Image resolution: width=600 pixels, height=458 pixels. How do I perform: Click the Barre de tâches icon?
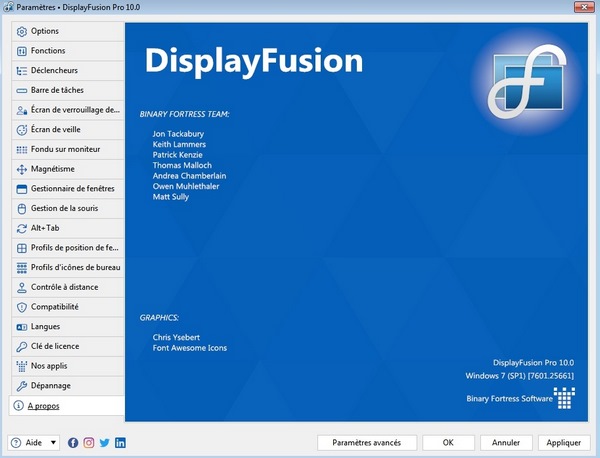[22, 91]
